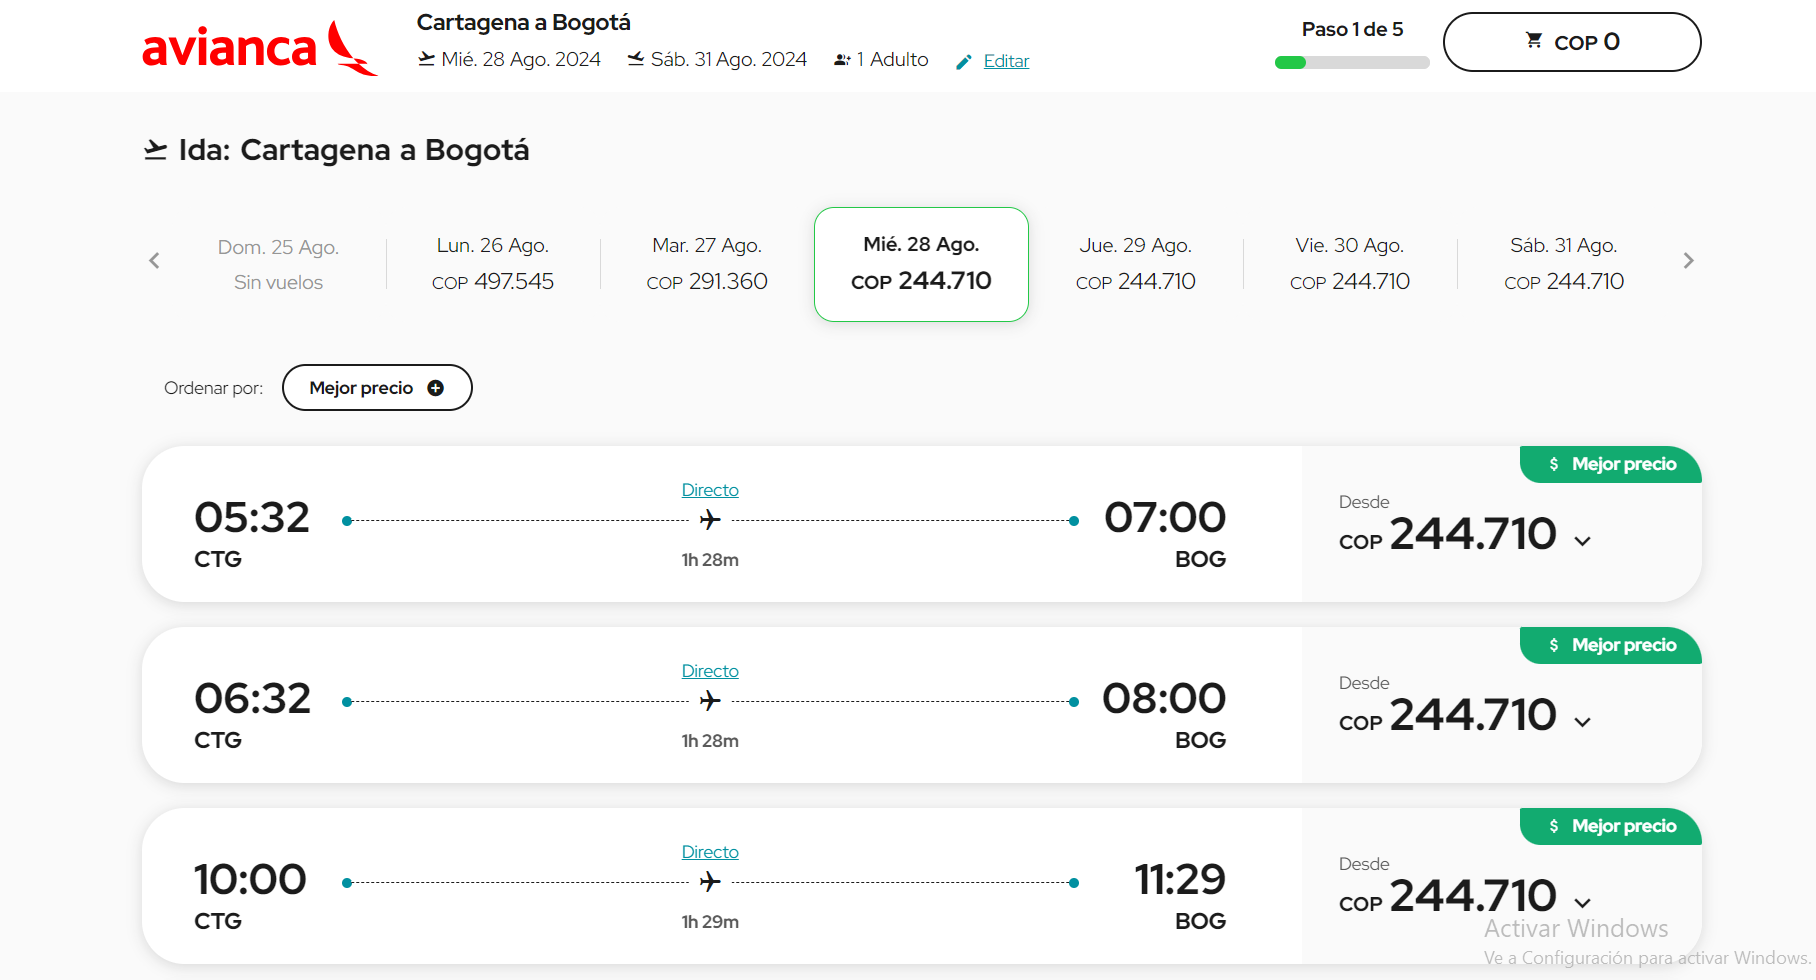This screenshot has width=1816, height=980.
Task: Select the Lun. 26 Ago. date tab
Action: pyautogui.click(x=493, y=264)
